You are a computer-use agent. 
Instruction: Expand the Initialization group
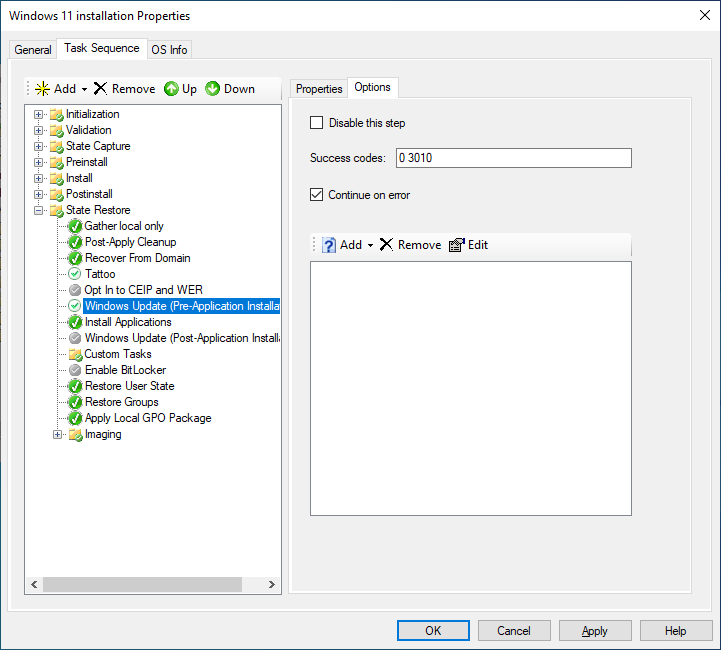[x=39, y=114]
